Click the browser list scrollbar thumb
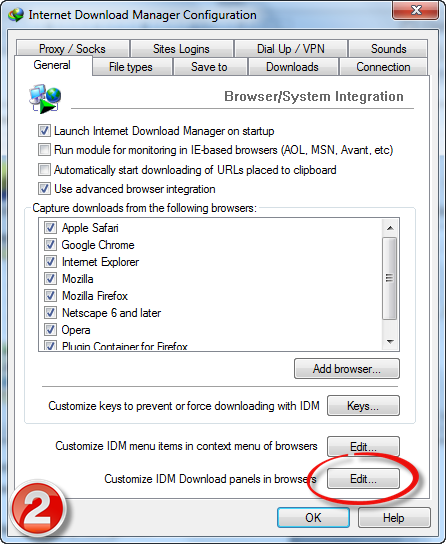This screenshot has height=544, width=446. tap(390, 278)
